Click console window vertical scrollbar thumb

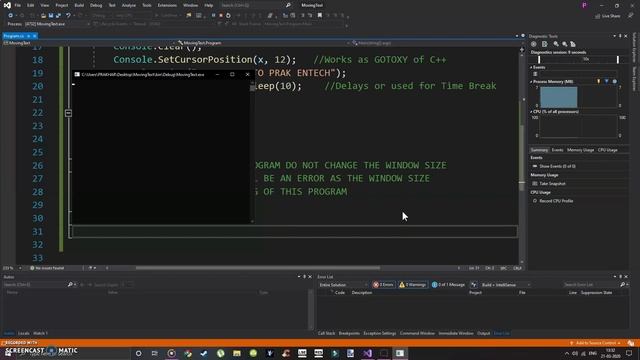(x=252, y=87)
